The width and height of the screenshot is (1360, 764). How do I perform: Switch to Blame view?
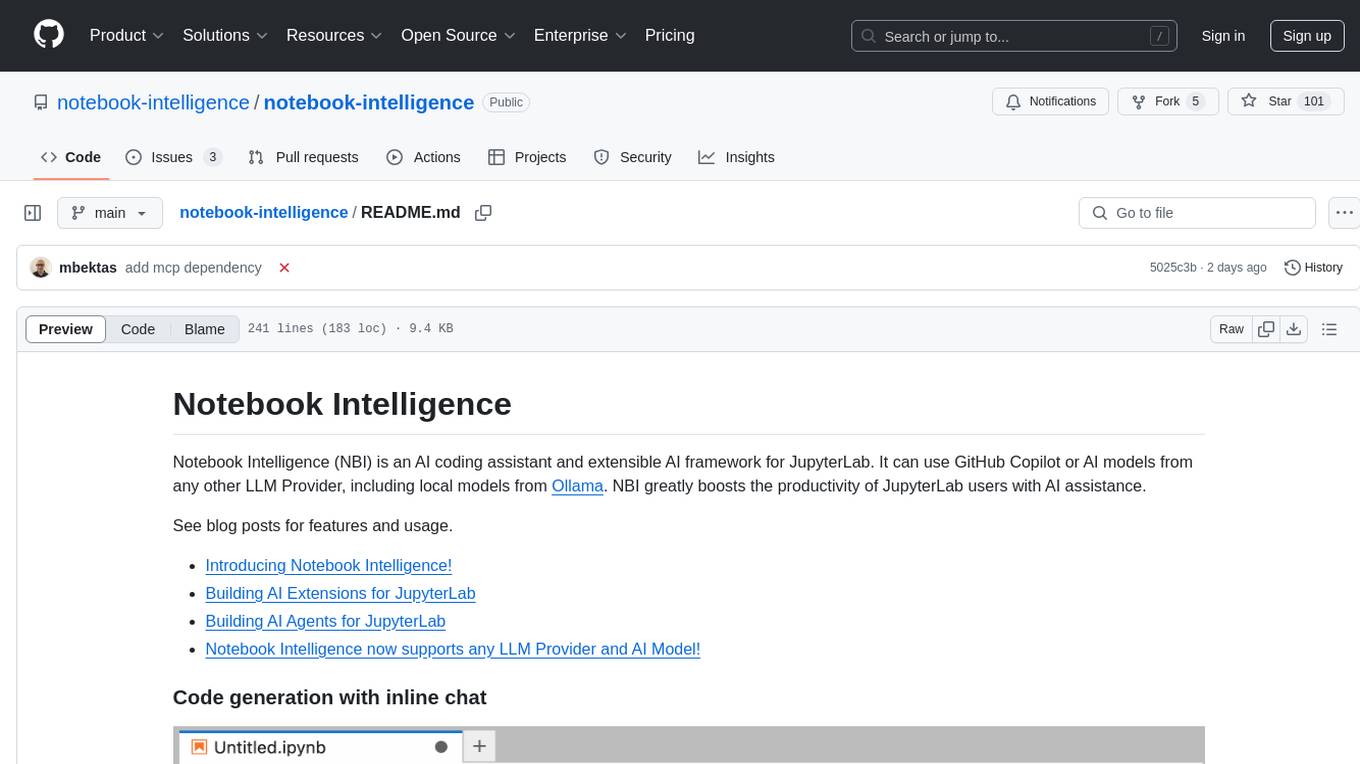tap(205, 329)
